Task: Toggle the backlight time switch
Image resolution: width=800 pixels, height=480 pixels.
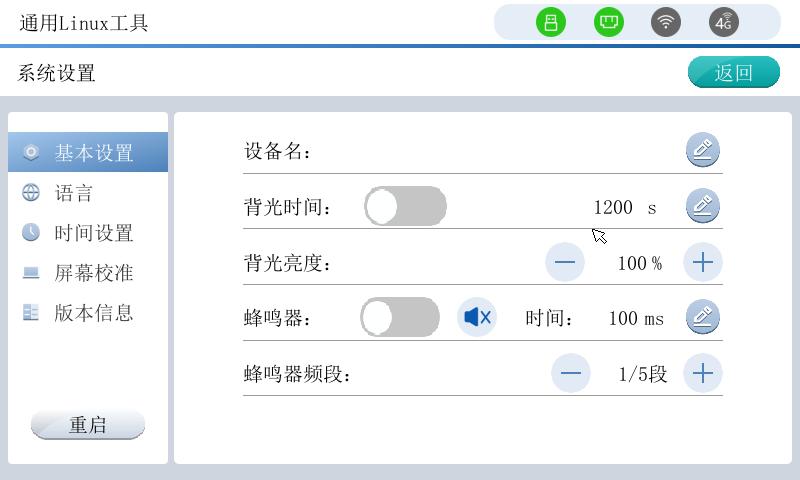Action: coord(405,207)
